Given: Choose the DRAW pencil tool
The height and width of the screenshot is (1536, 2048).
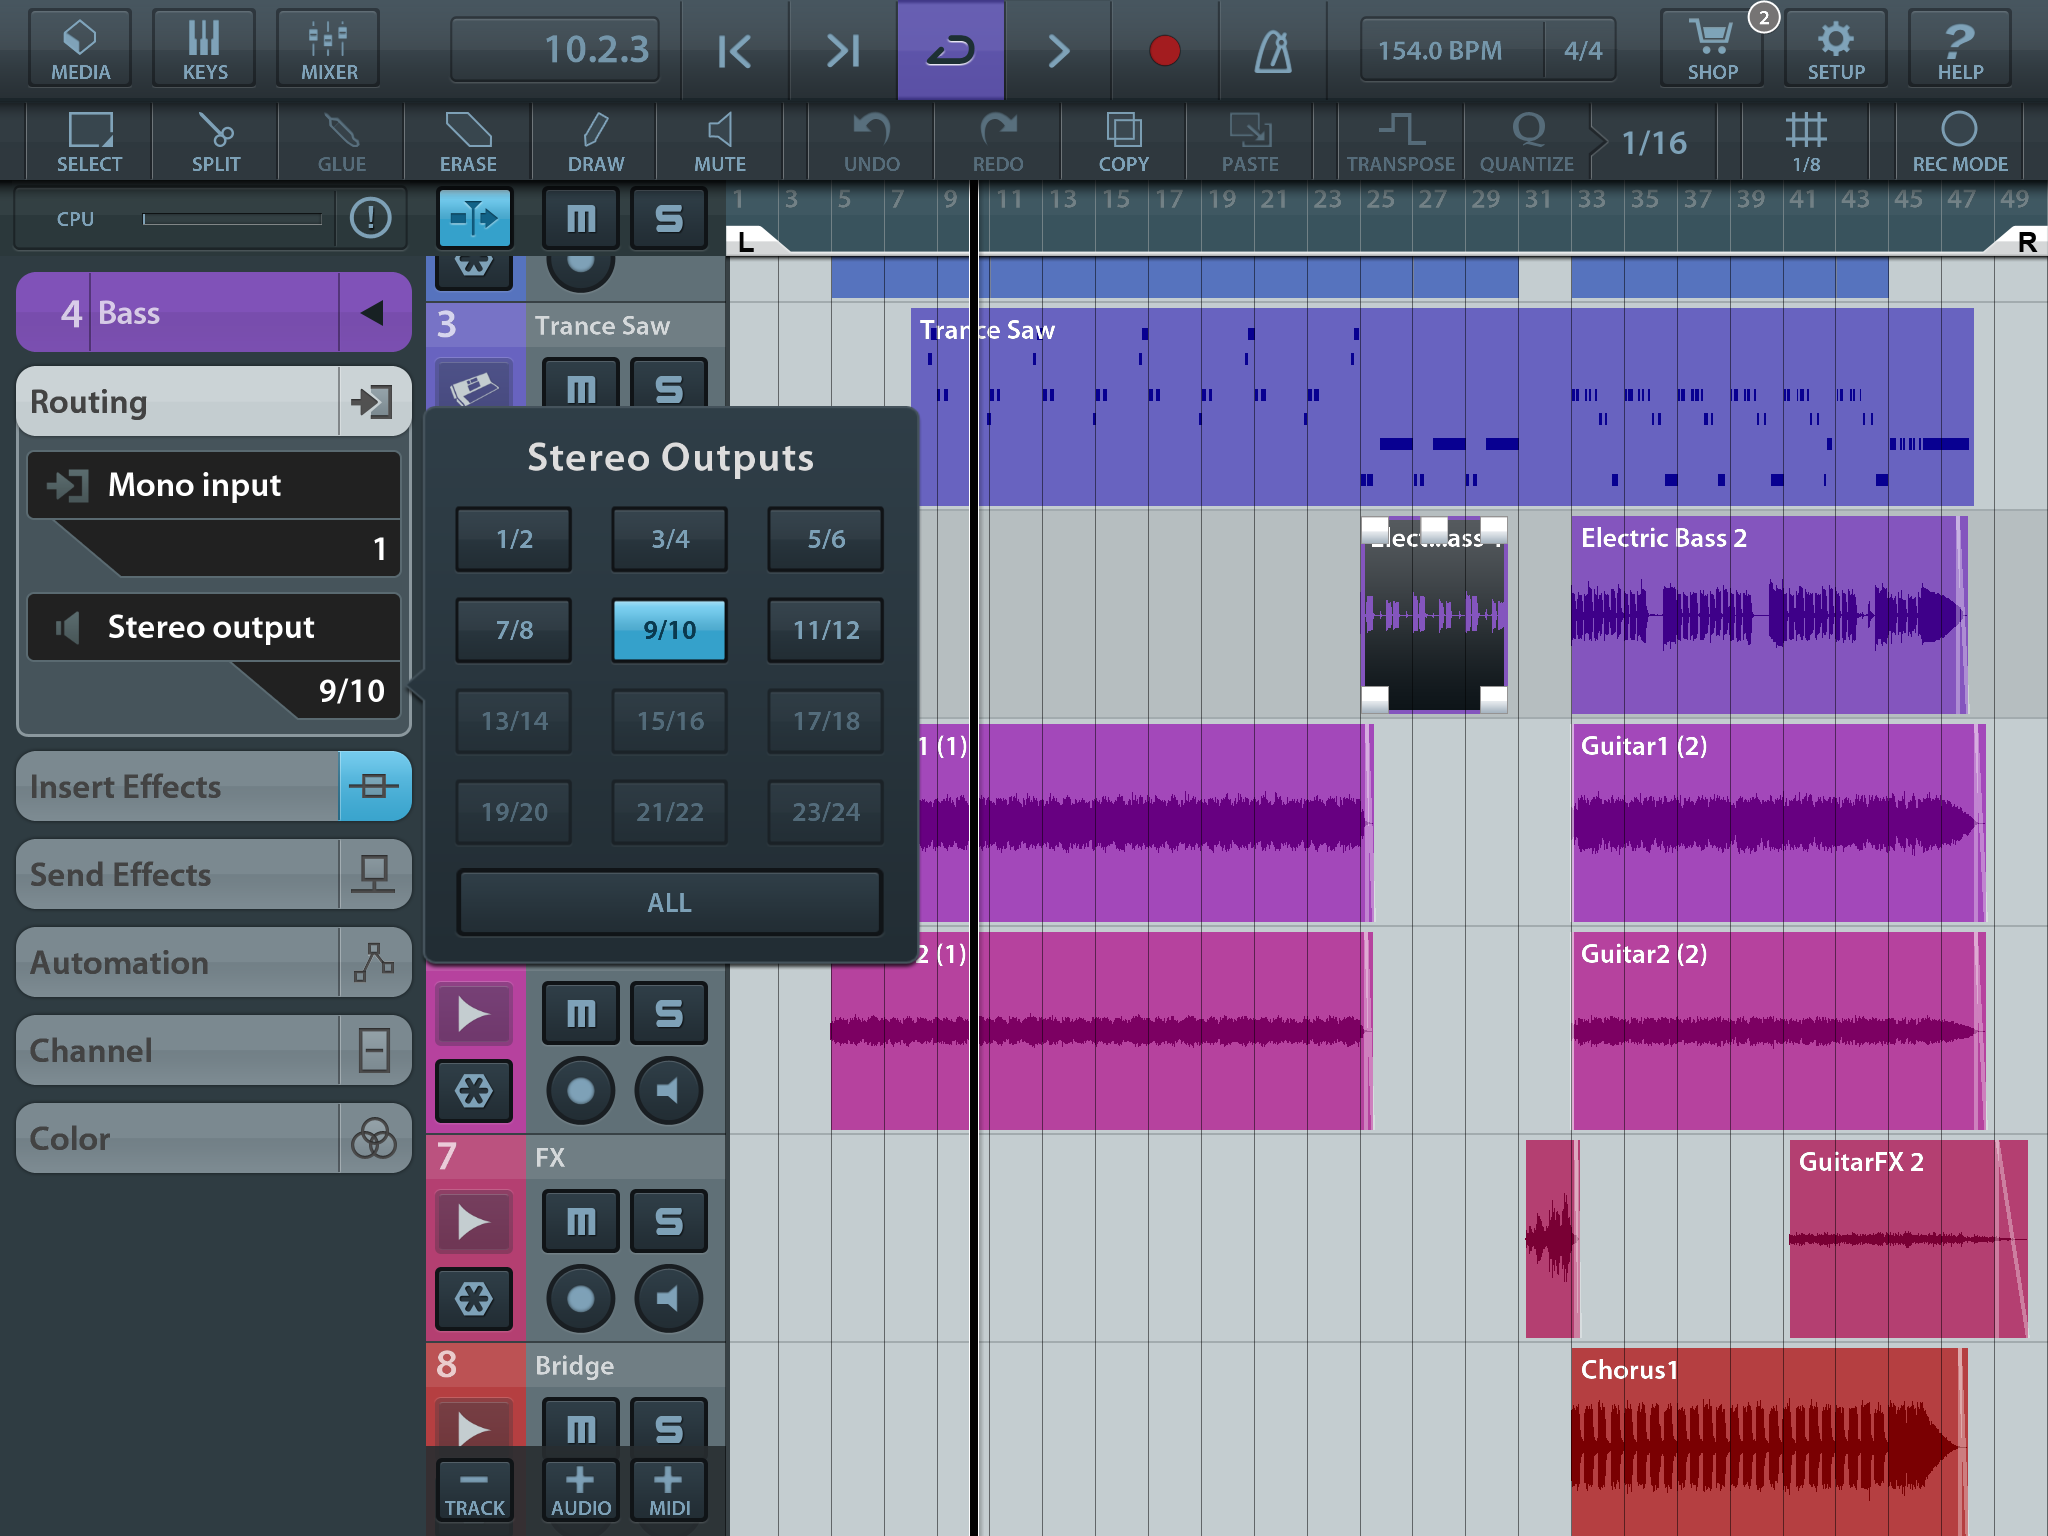Looking at the screenshot, I should pos(595,142).
